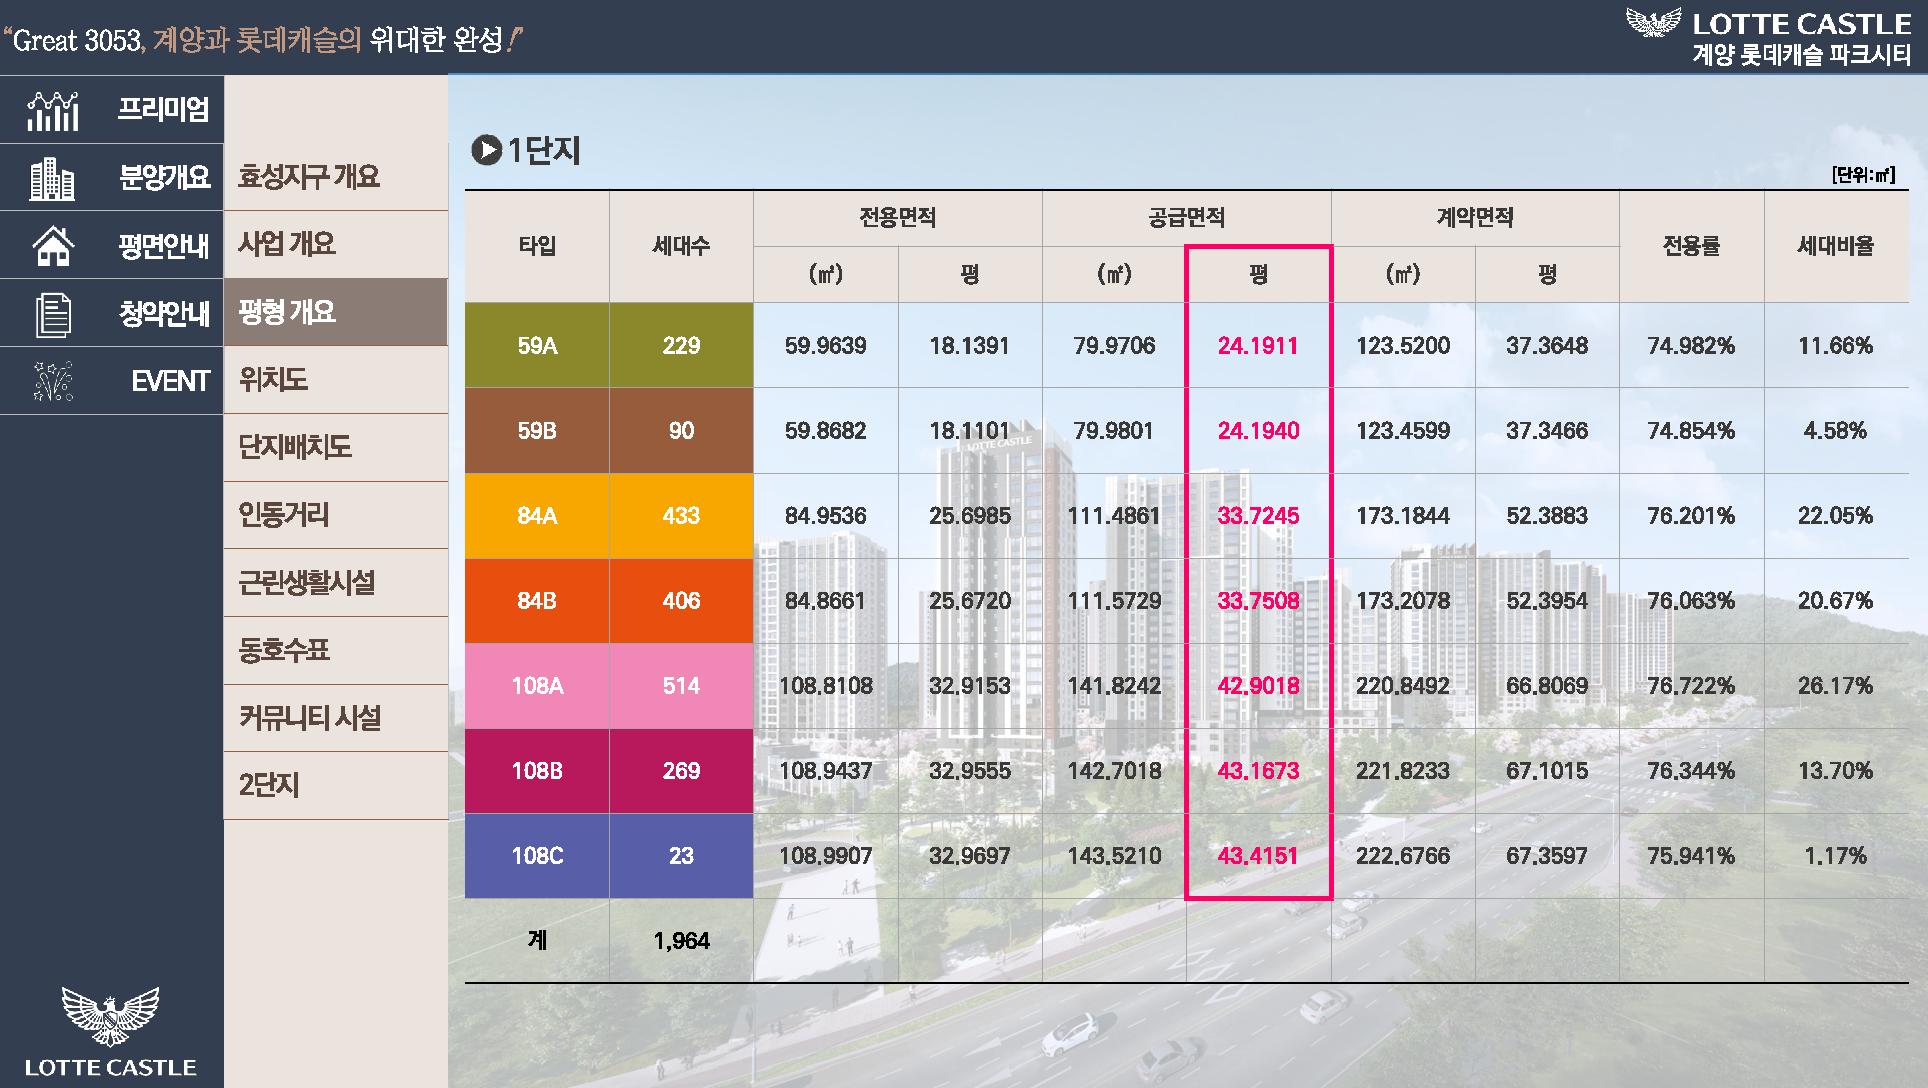1928x1088 pixels.
Task: Click the house icon beside 평면안내
Action: (53, 246)
